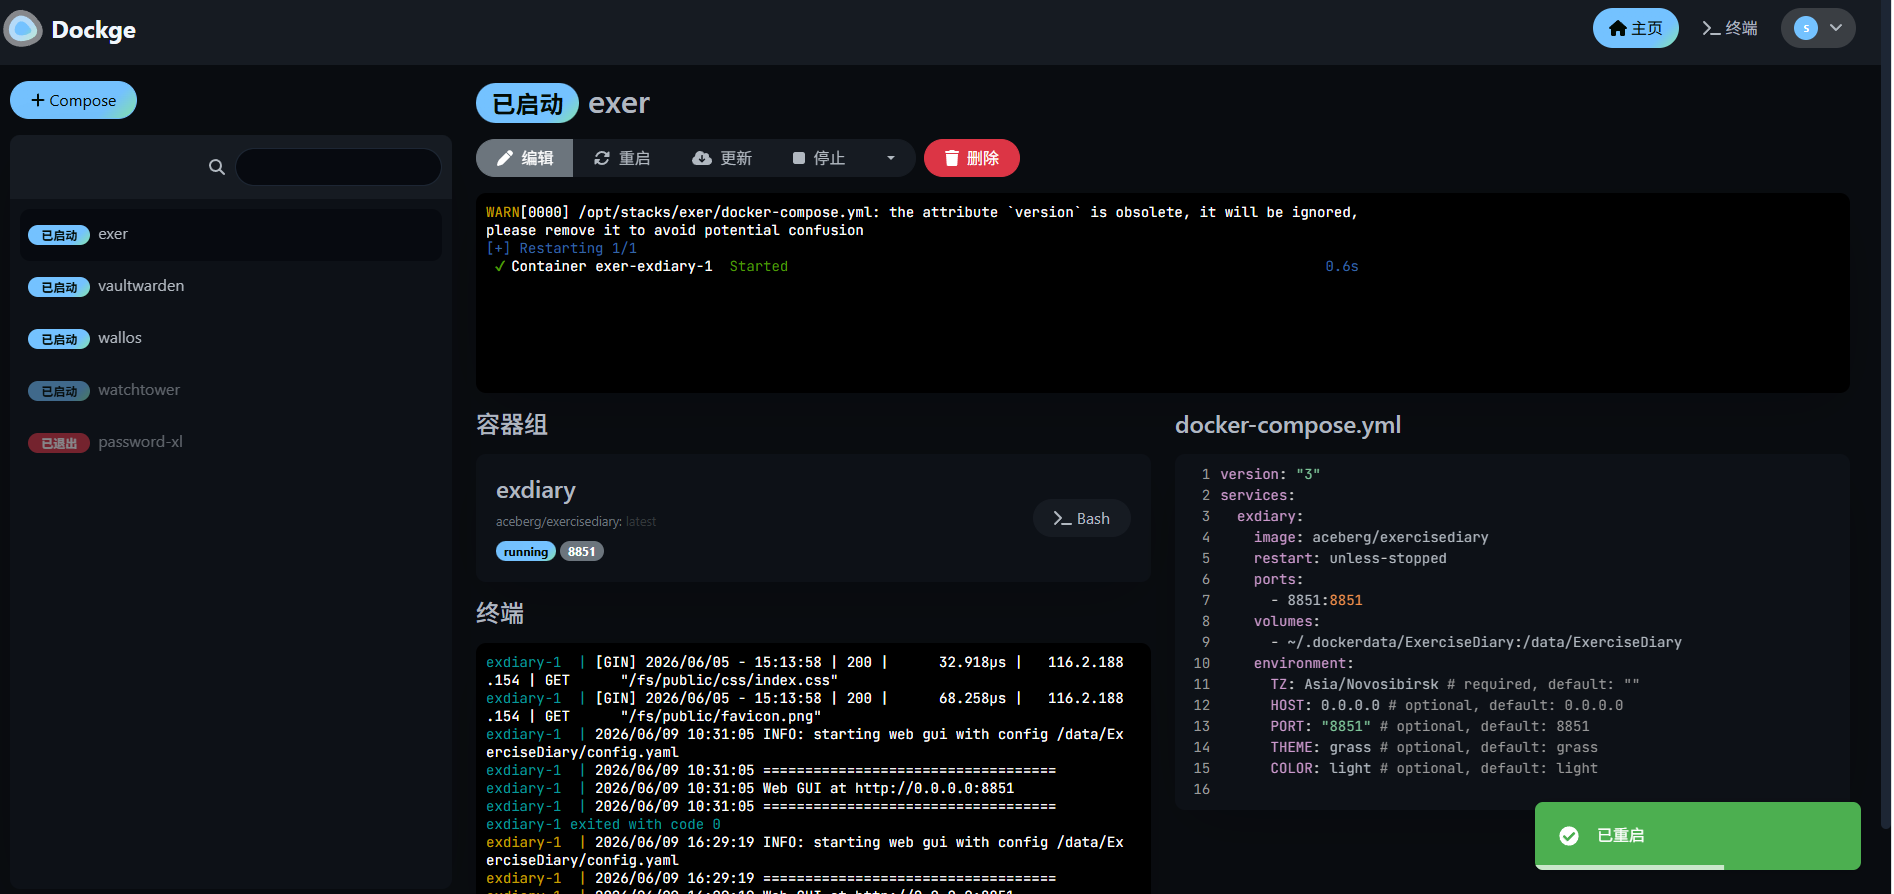Click the 'image: aceberg/exercisediary' line in editor
1894x894 pixels.
click(x=1371, y=537)
